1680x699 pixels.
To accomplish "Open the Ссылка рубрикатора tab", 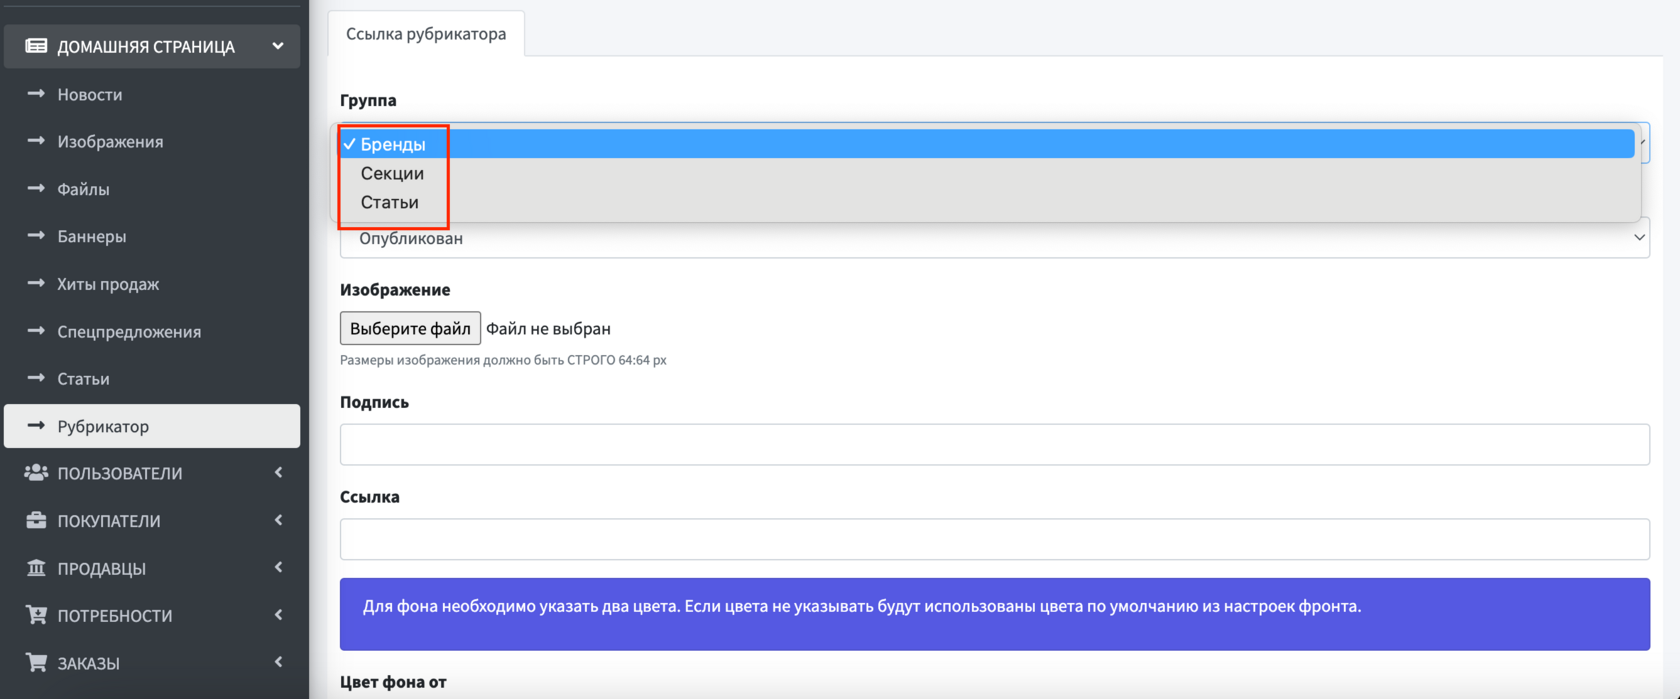I will click(426, 34).
